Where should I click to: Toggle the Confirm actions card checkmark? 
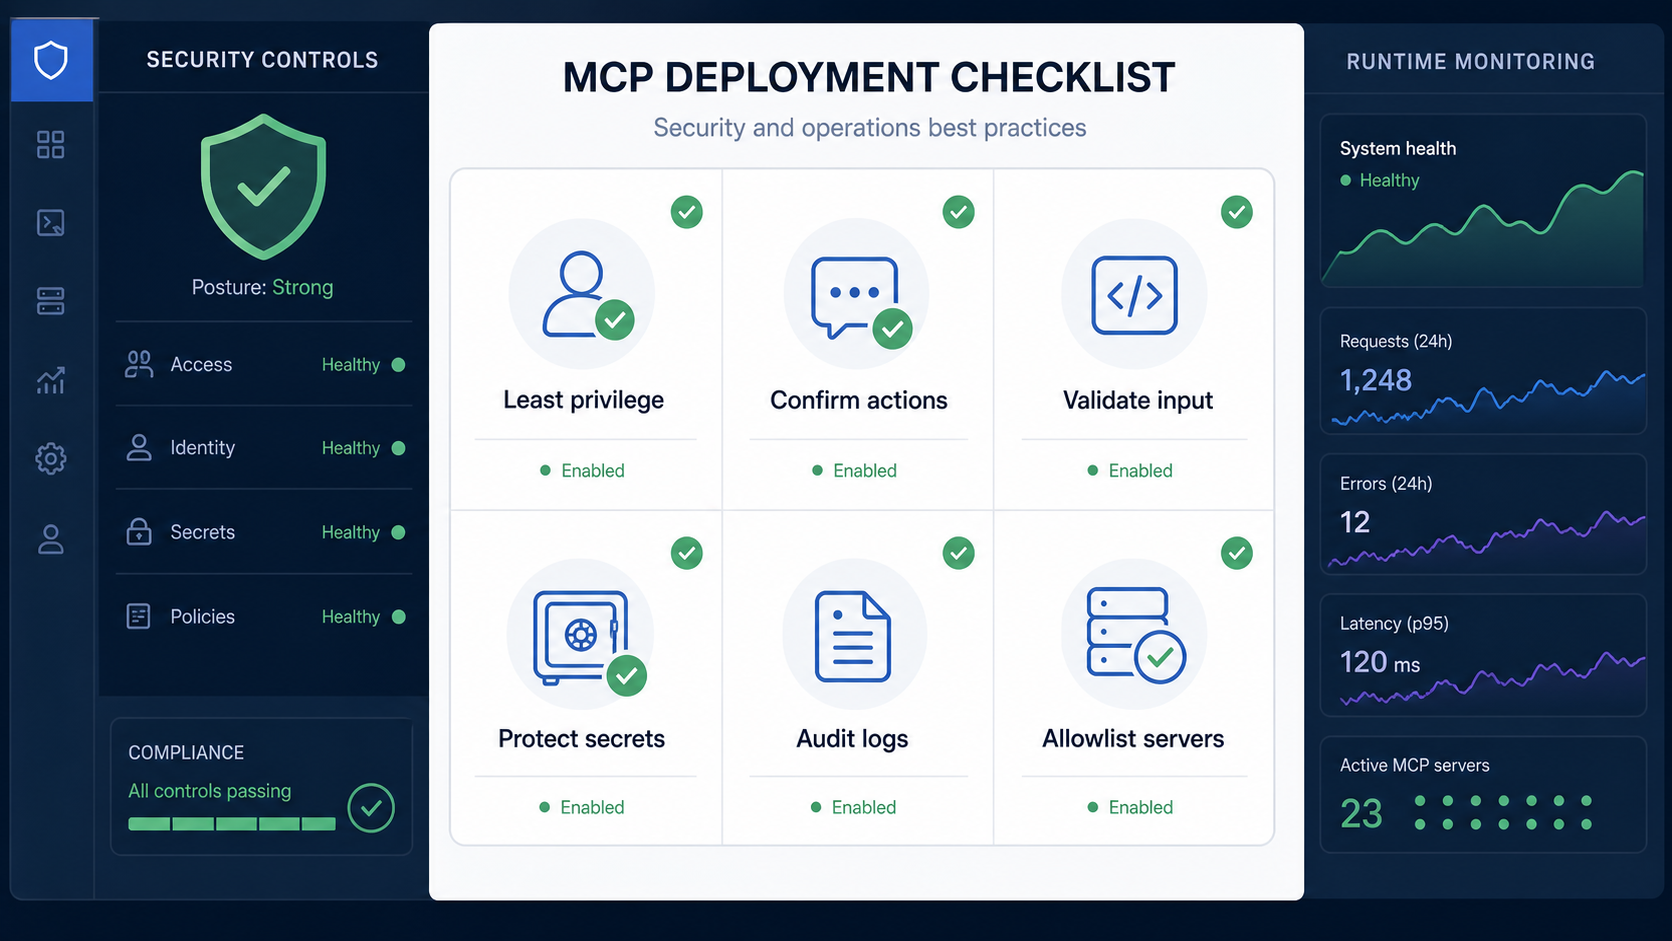point(959,212)
